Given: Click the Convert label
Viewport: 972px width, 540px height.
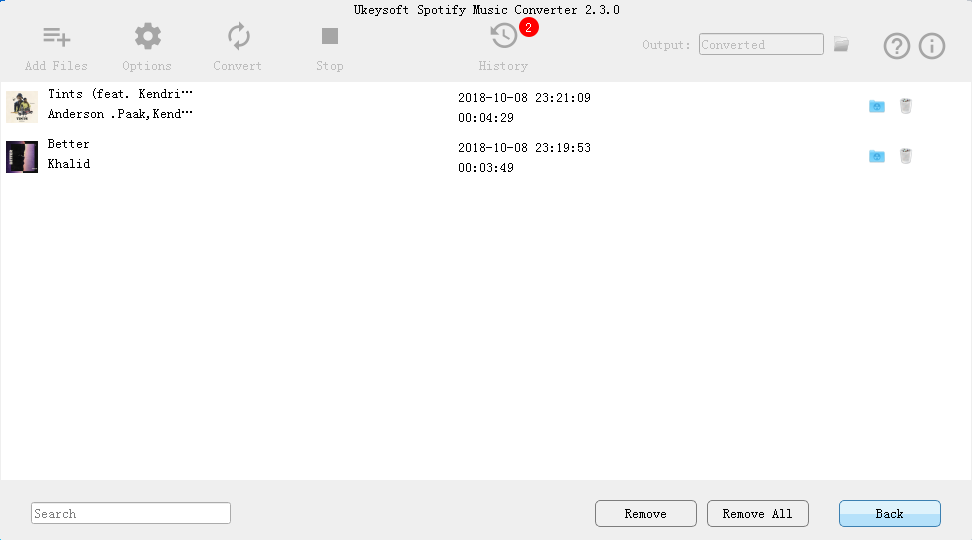Looking at the screenshot, I should pyautogui.click(x=237, y=66).
